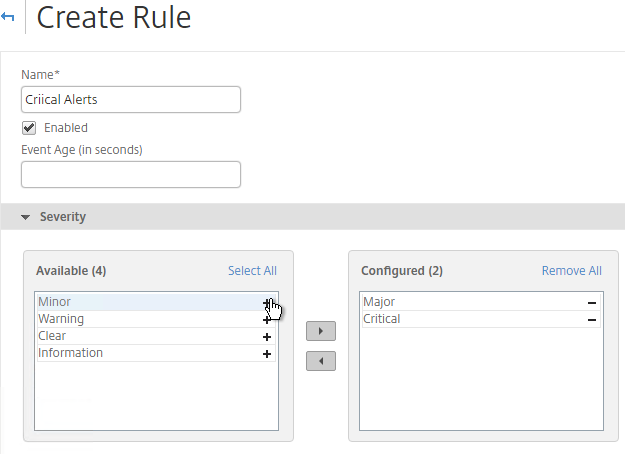This screenshot has height=454, width=625.
Task: Remove Major severity with minus icon
Action: pos(592,303)
